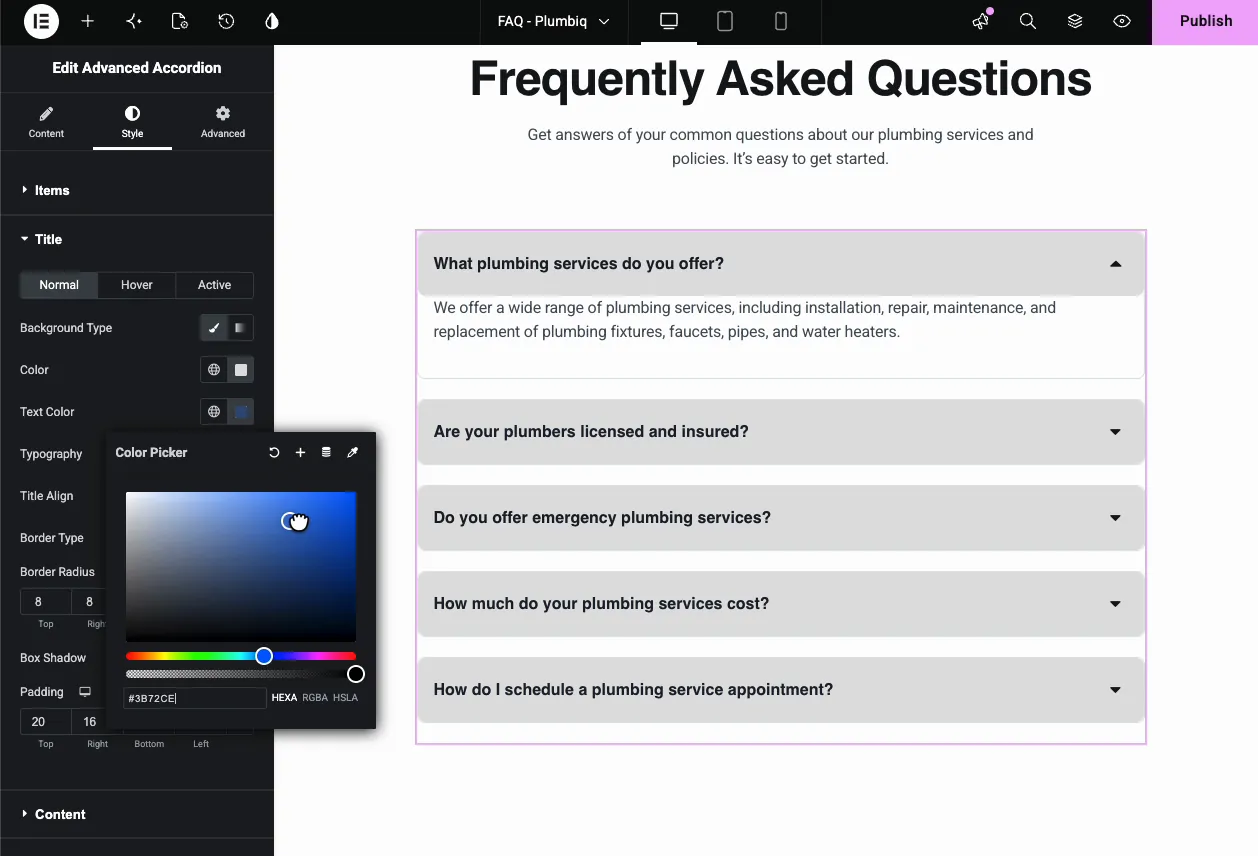
Task: Switch to desktop device preview
Action: tap(669, 21)
